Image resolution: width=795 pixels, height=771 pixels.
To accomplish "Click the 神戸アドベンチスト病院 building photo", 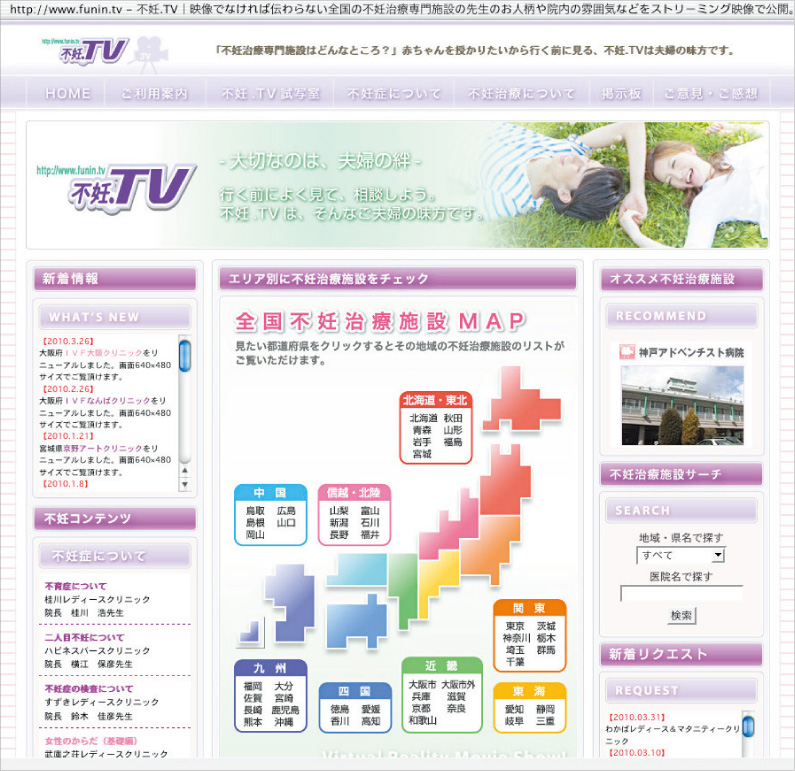I will pos(682,406).
